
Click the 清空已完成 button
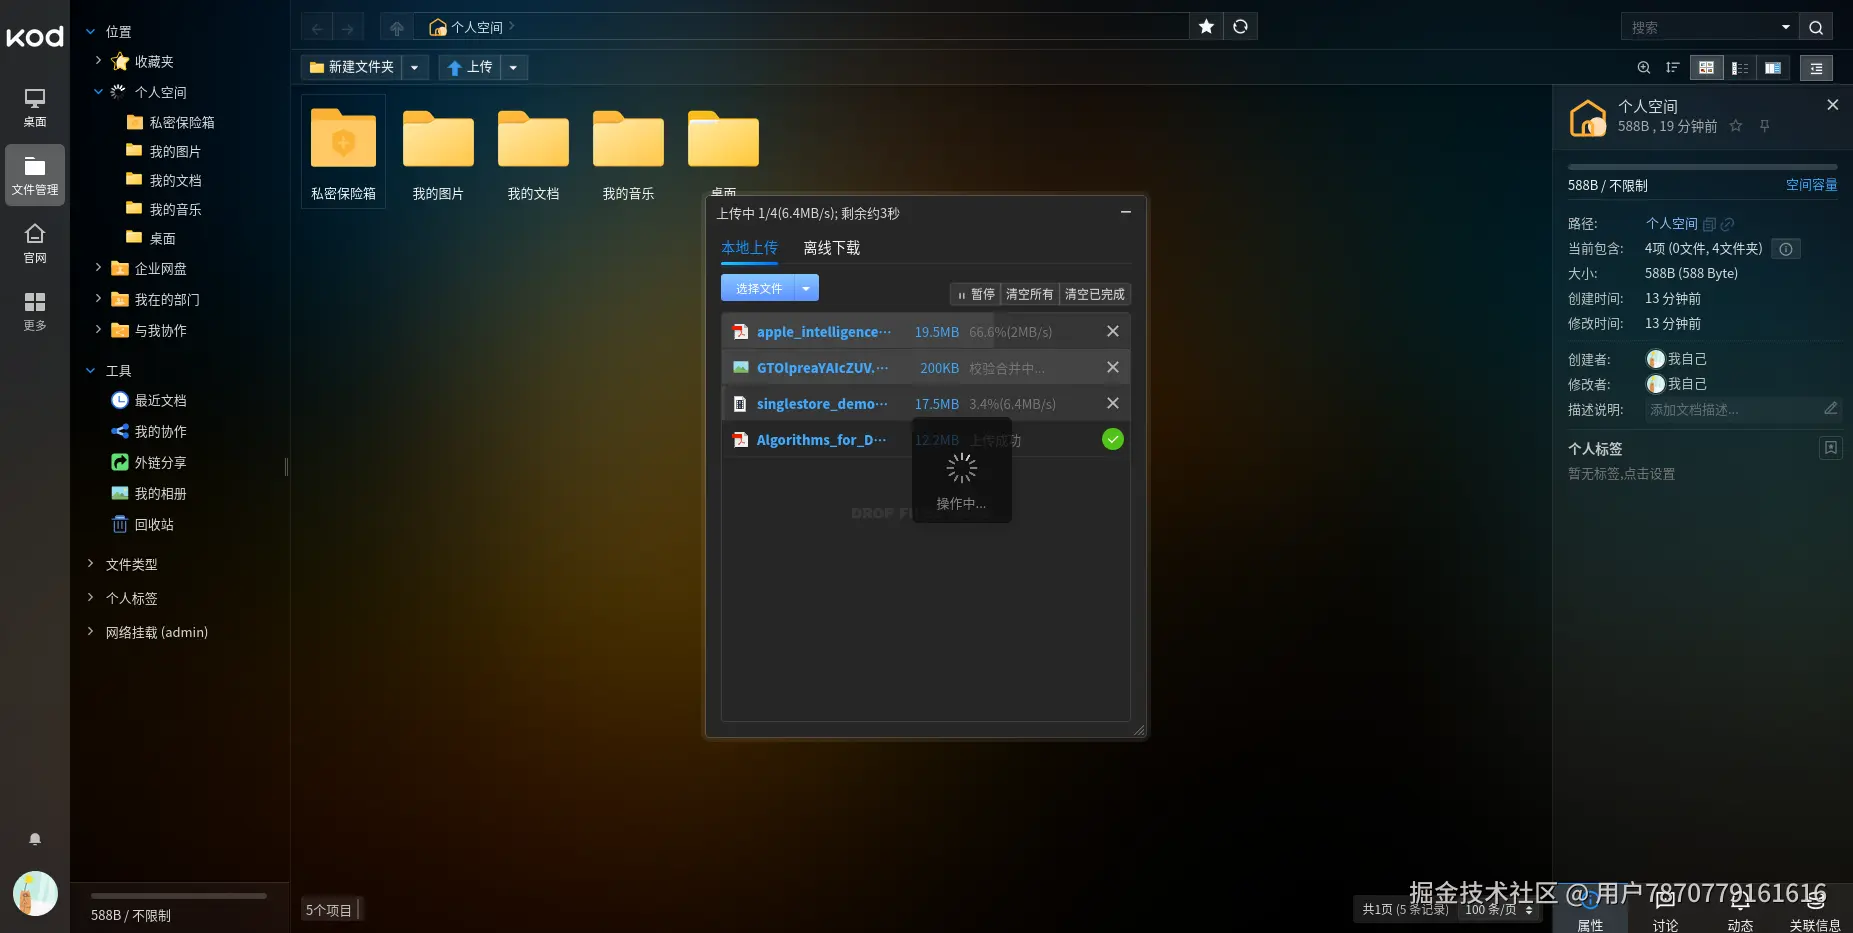(x=1095, y=294)
